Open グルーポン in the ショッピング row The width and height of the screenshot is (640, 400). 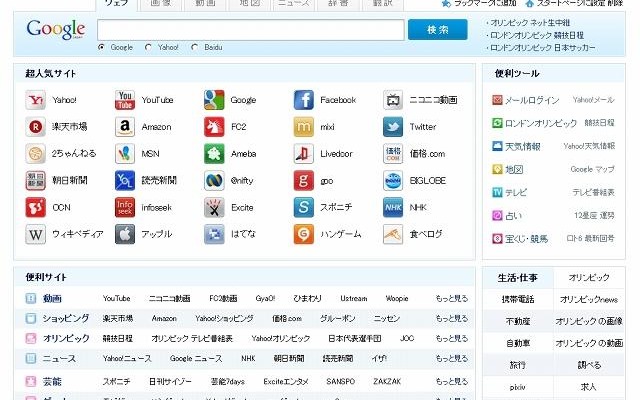tap(337, 318)
